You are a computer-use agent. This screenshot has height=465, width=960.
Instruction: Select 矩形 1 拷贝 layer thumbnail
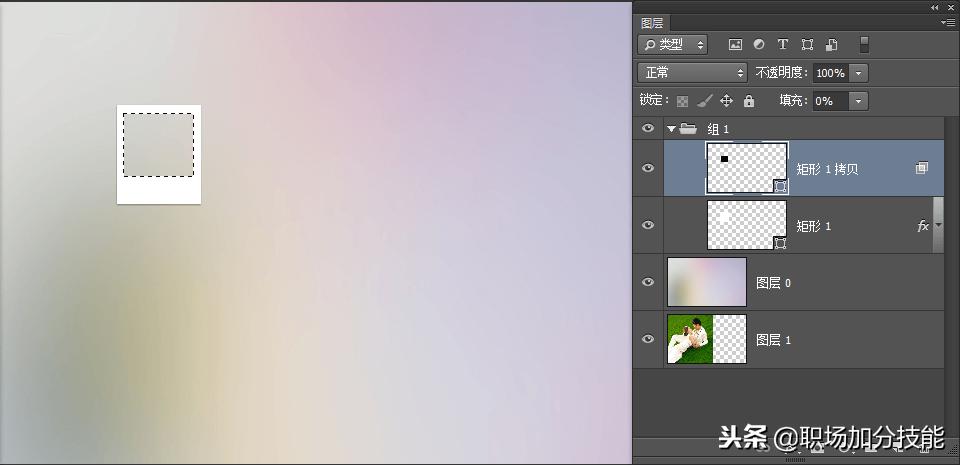tap(747, 168)
